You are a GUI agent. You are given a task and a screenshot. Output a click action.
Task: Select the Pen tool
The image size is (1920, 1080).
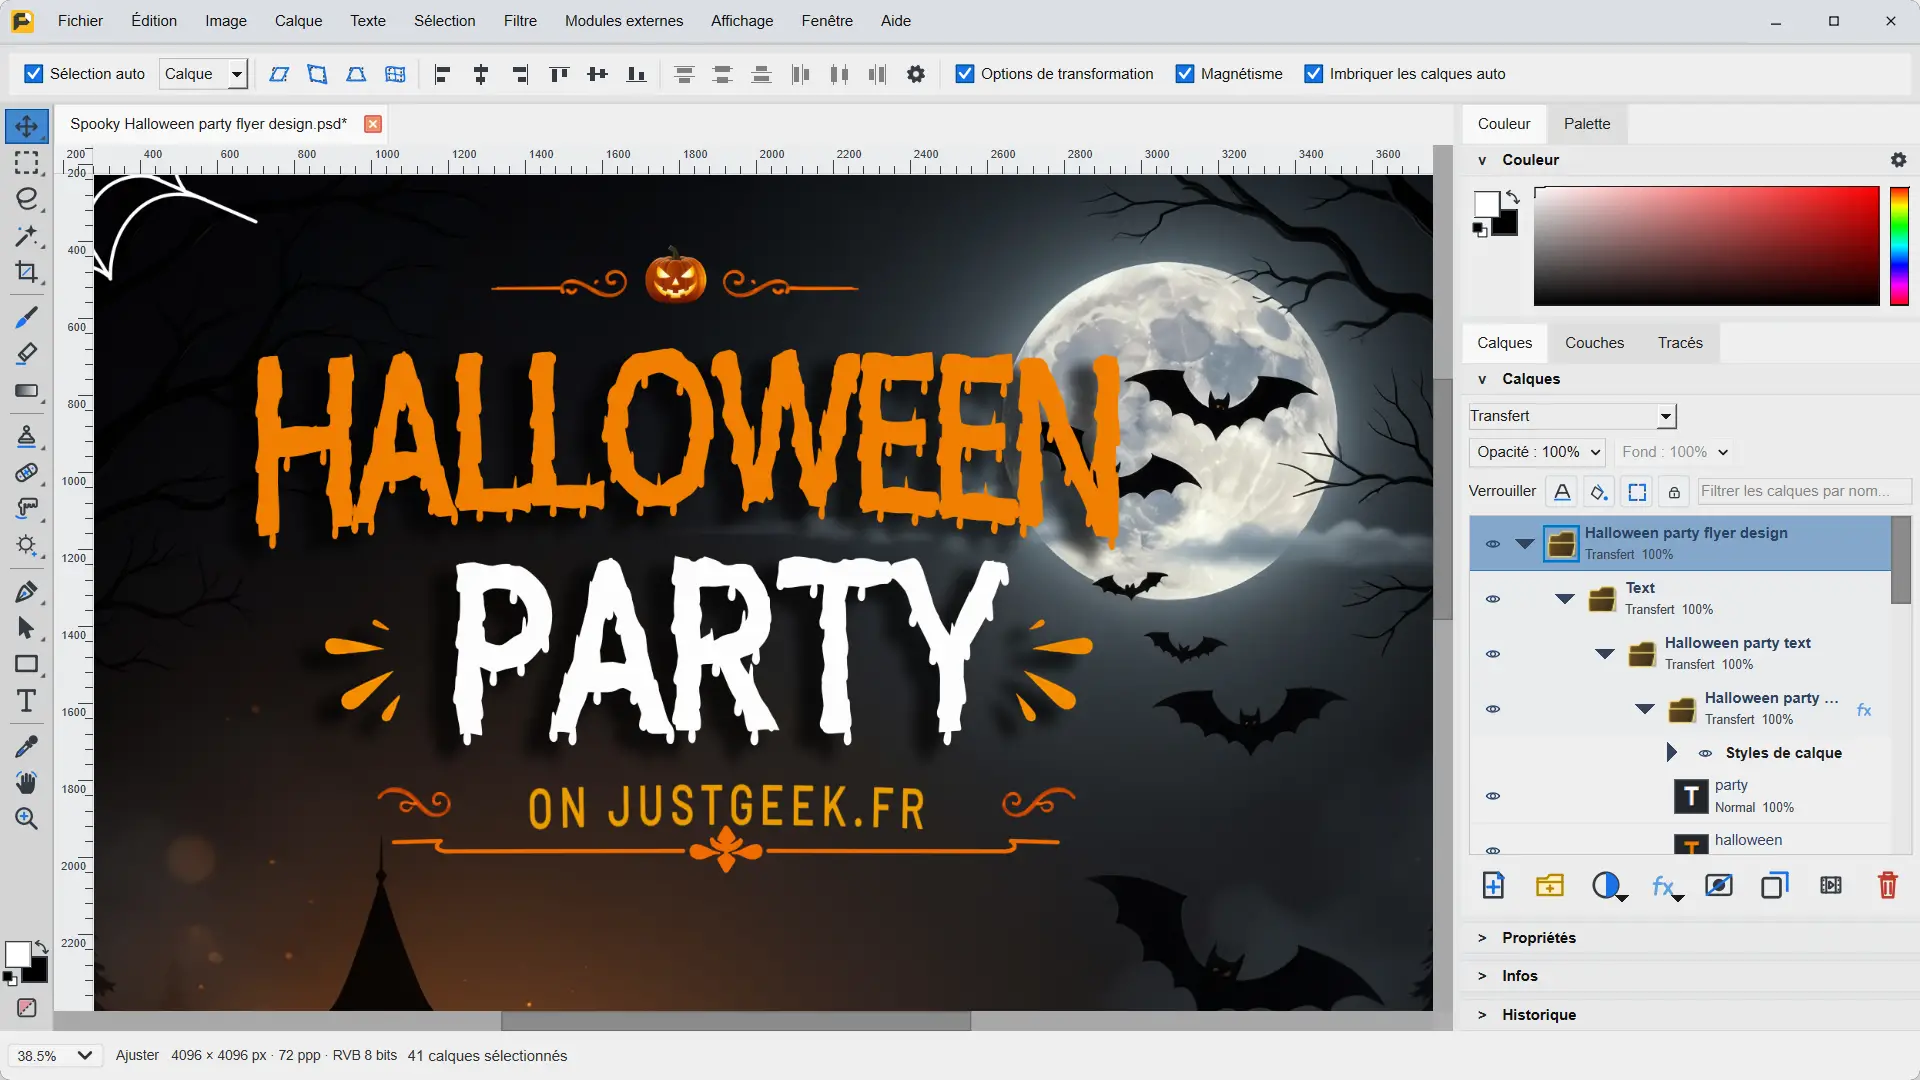point(27,591)
